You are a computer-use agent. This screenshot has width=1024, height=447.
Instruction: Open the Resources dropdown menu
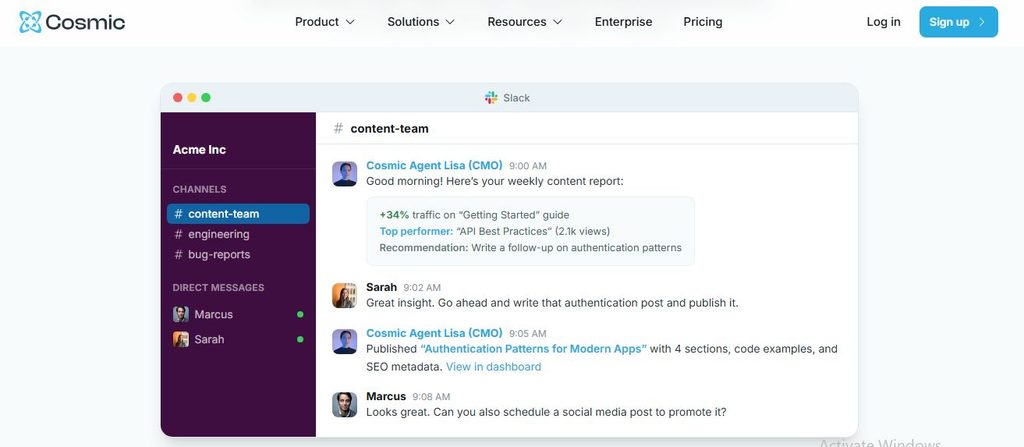[524, 22]
